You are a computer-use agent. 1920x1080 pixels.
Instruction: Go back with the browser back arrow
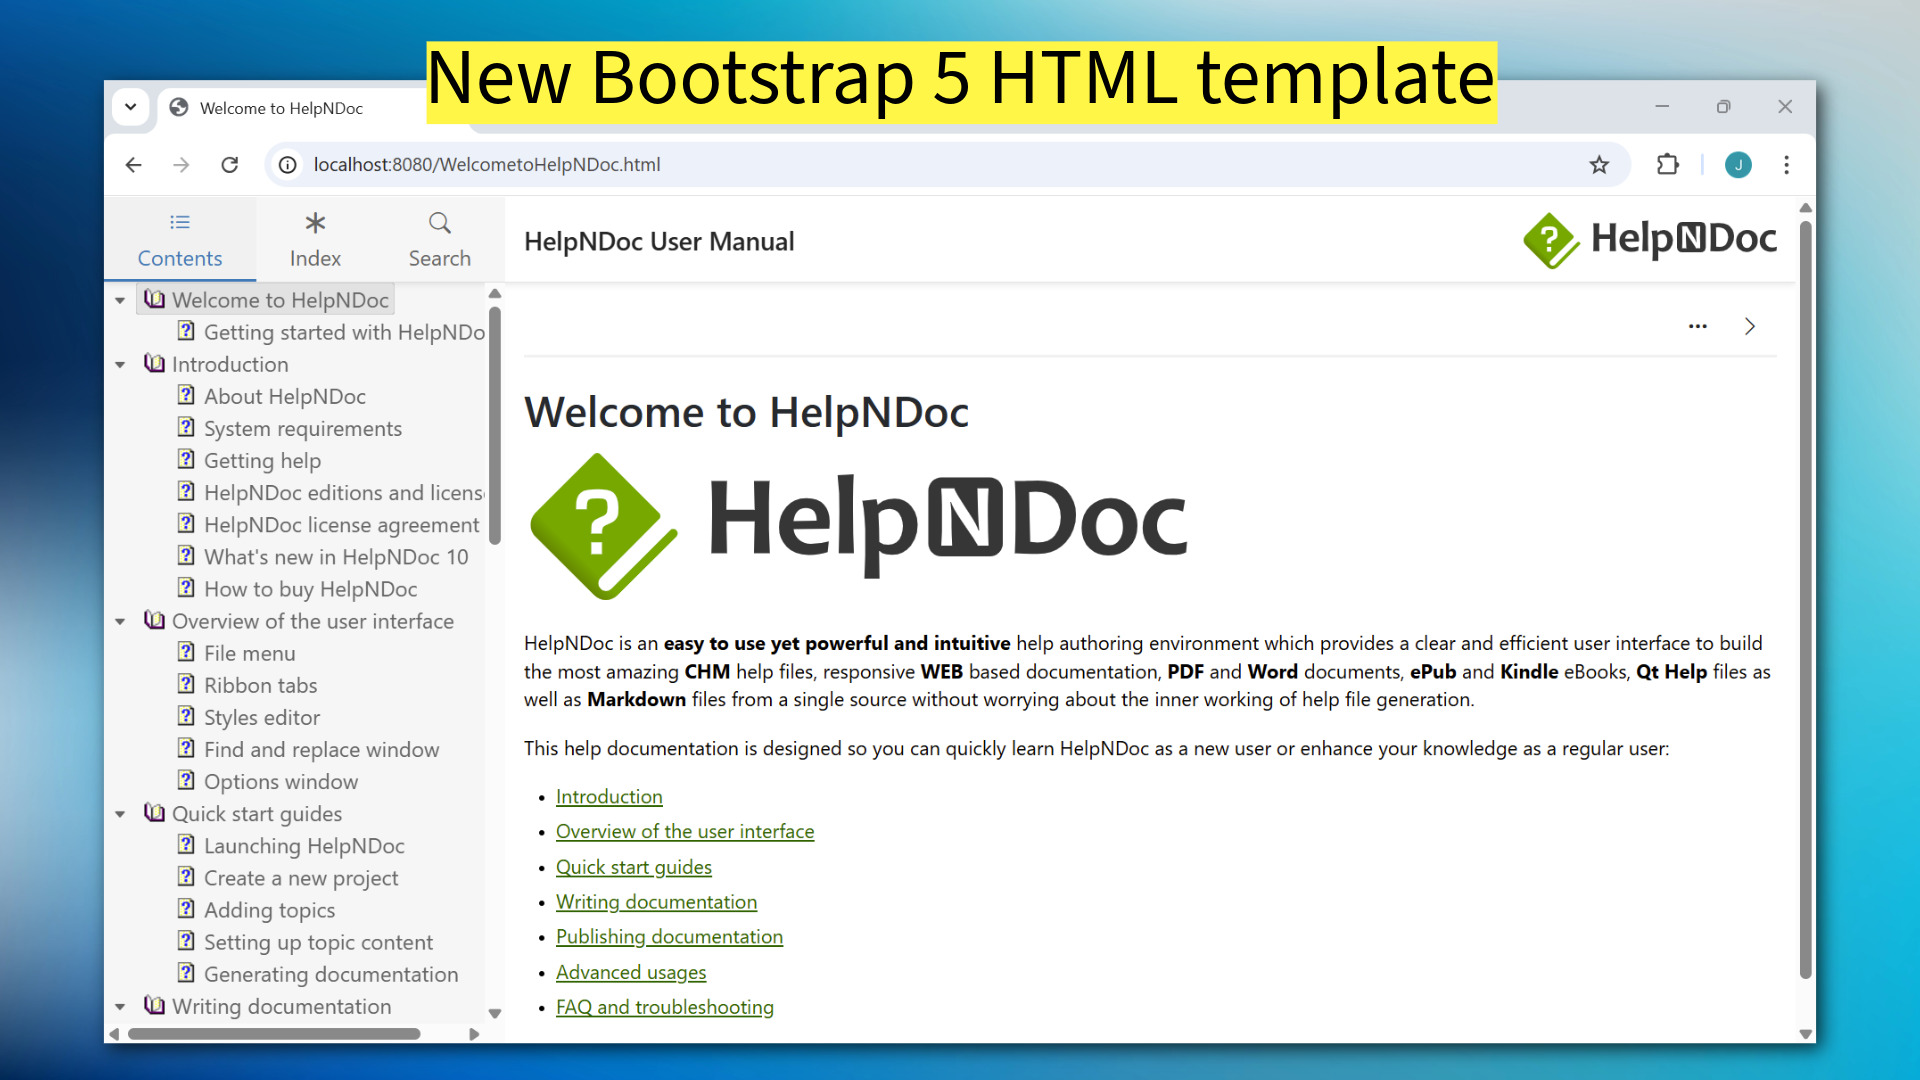[x=133, y=165]
